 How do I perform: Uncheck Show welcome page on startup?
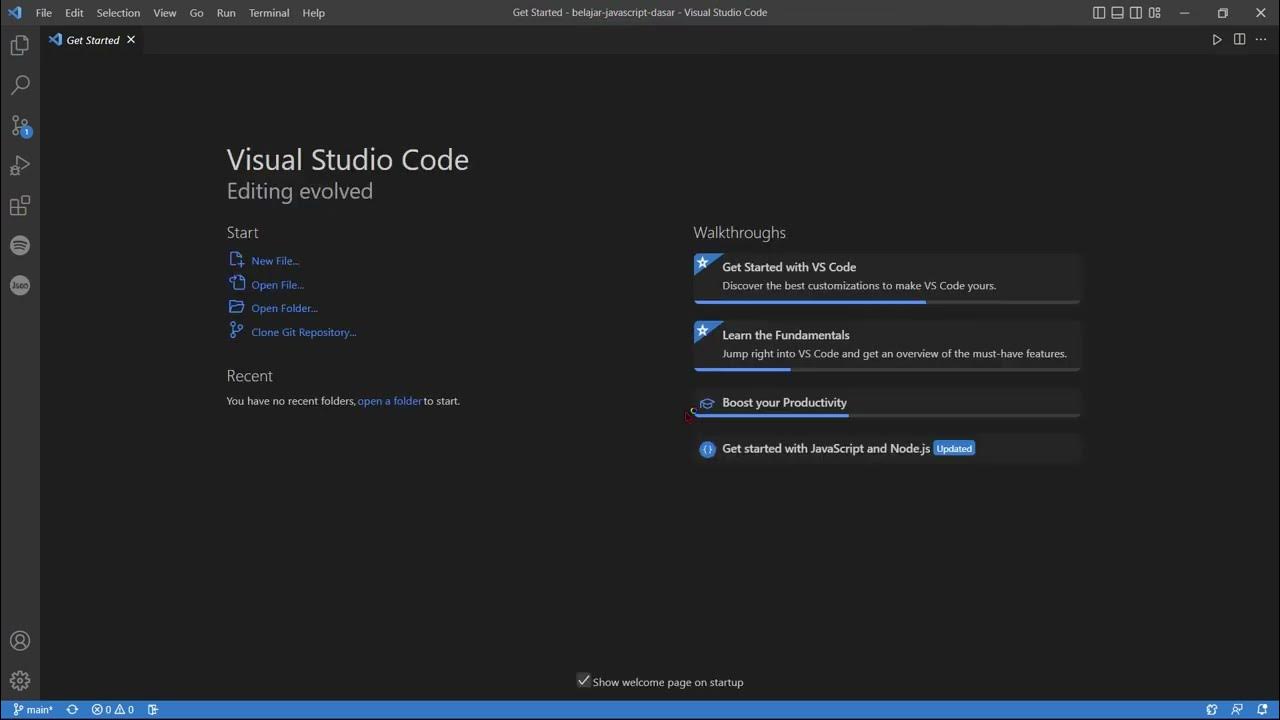584,681
